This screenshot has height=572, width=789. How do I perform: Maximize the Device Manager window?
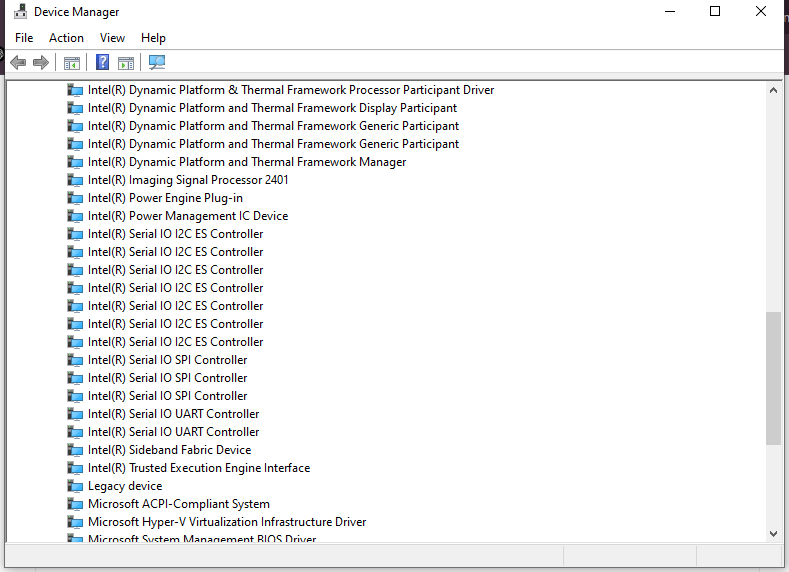715,11
